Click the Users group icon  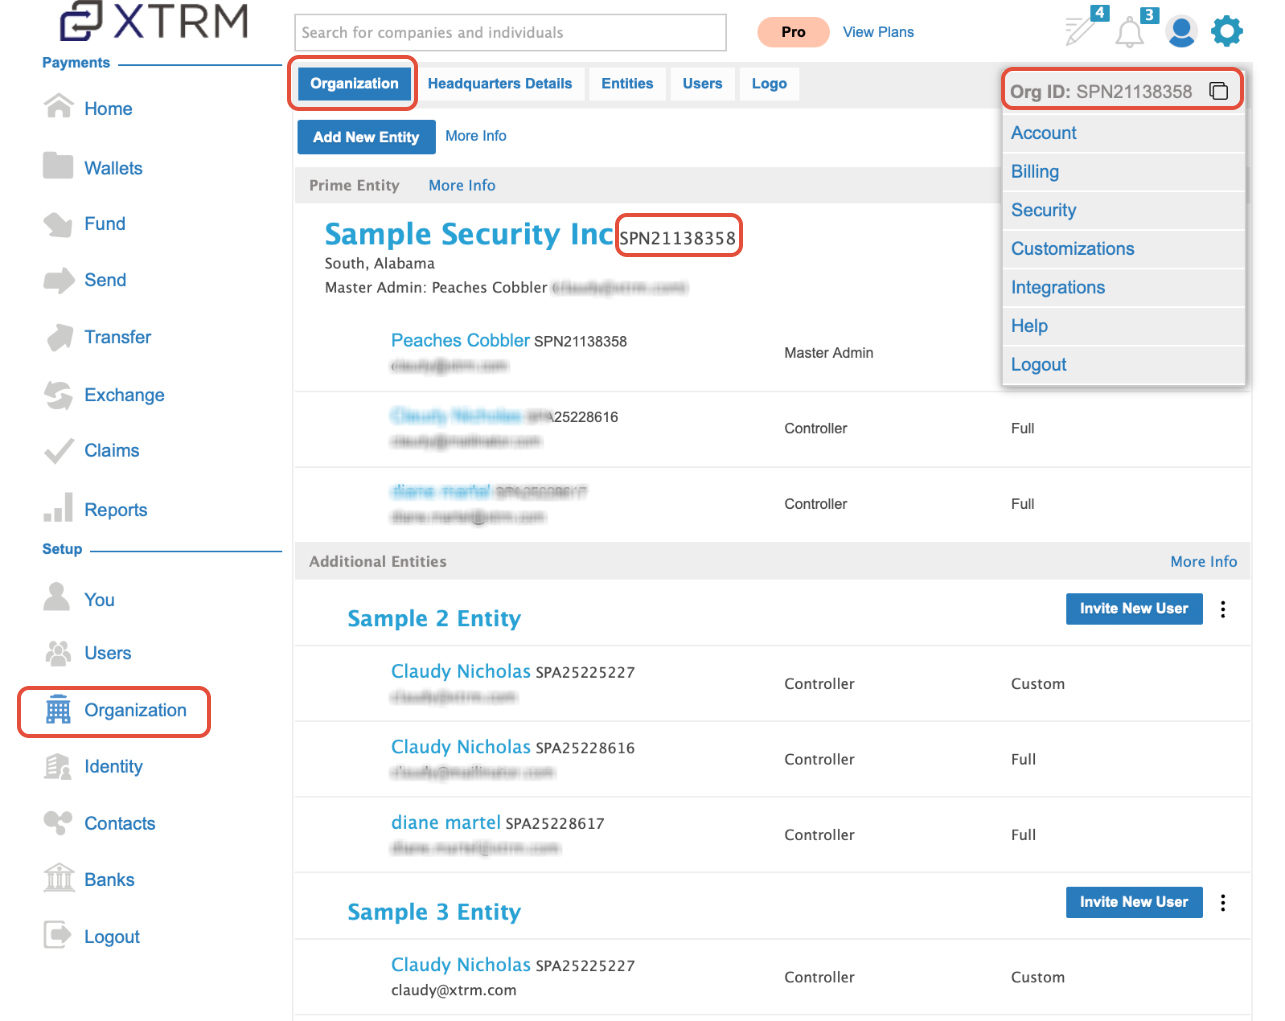tap(58, 653)
